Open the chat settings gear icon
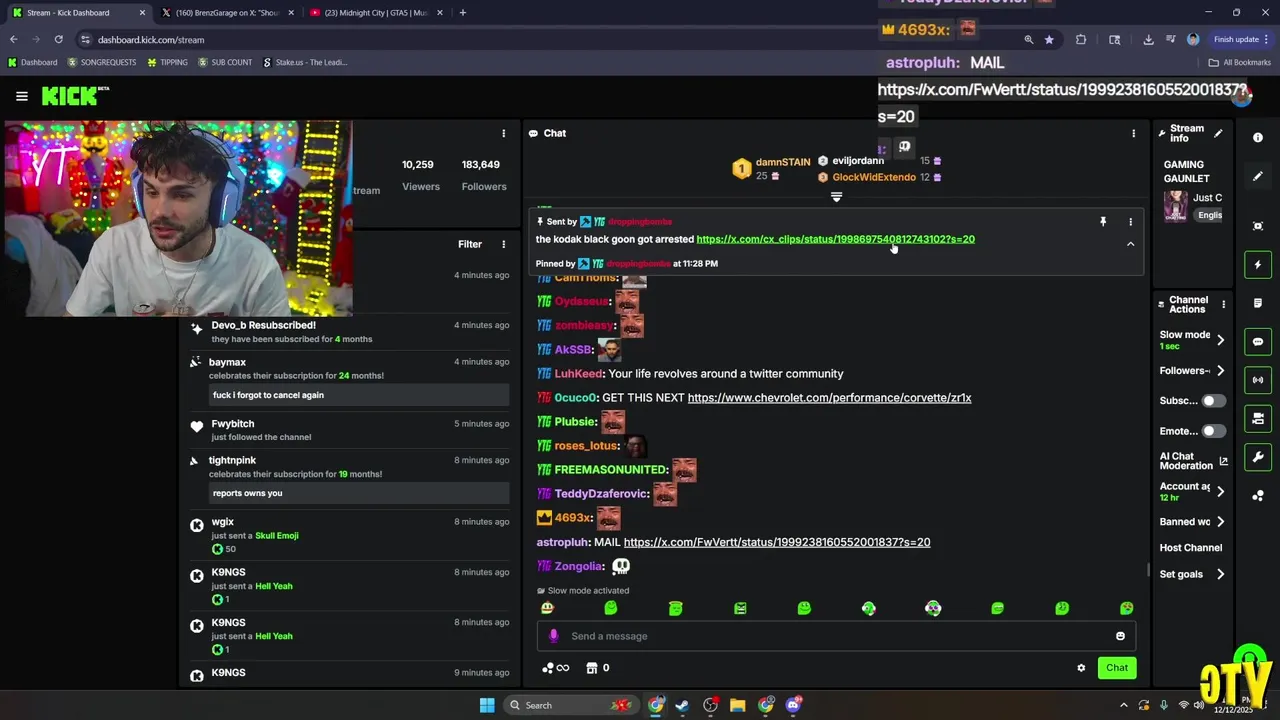This screenshot has width=1280, height=720. point(1081,668)
